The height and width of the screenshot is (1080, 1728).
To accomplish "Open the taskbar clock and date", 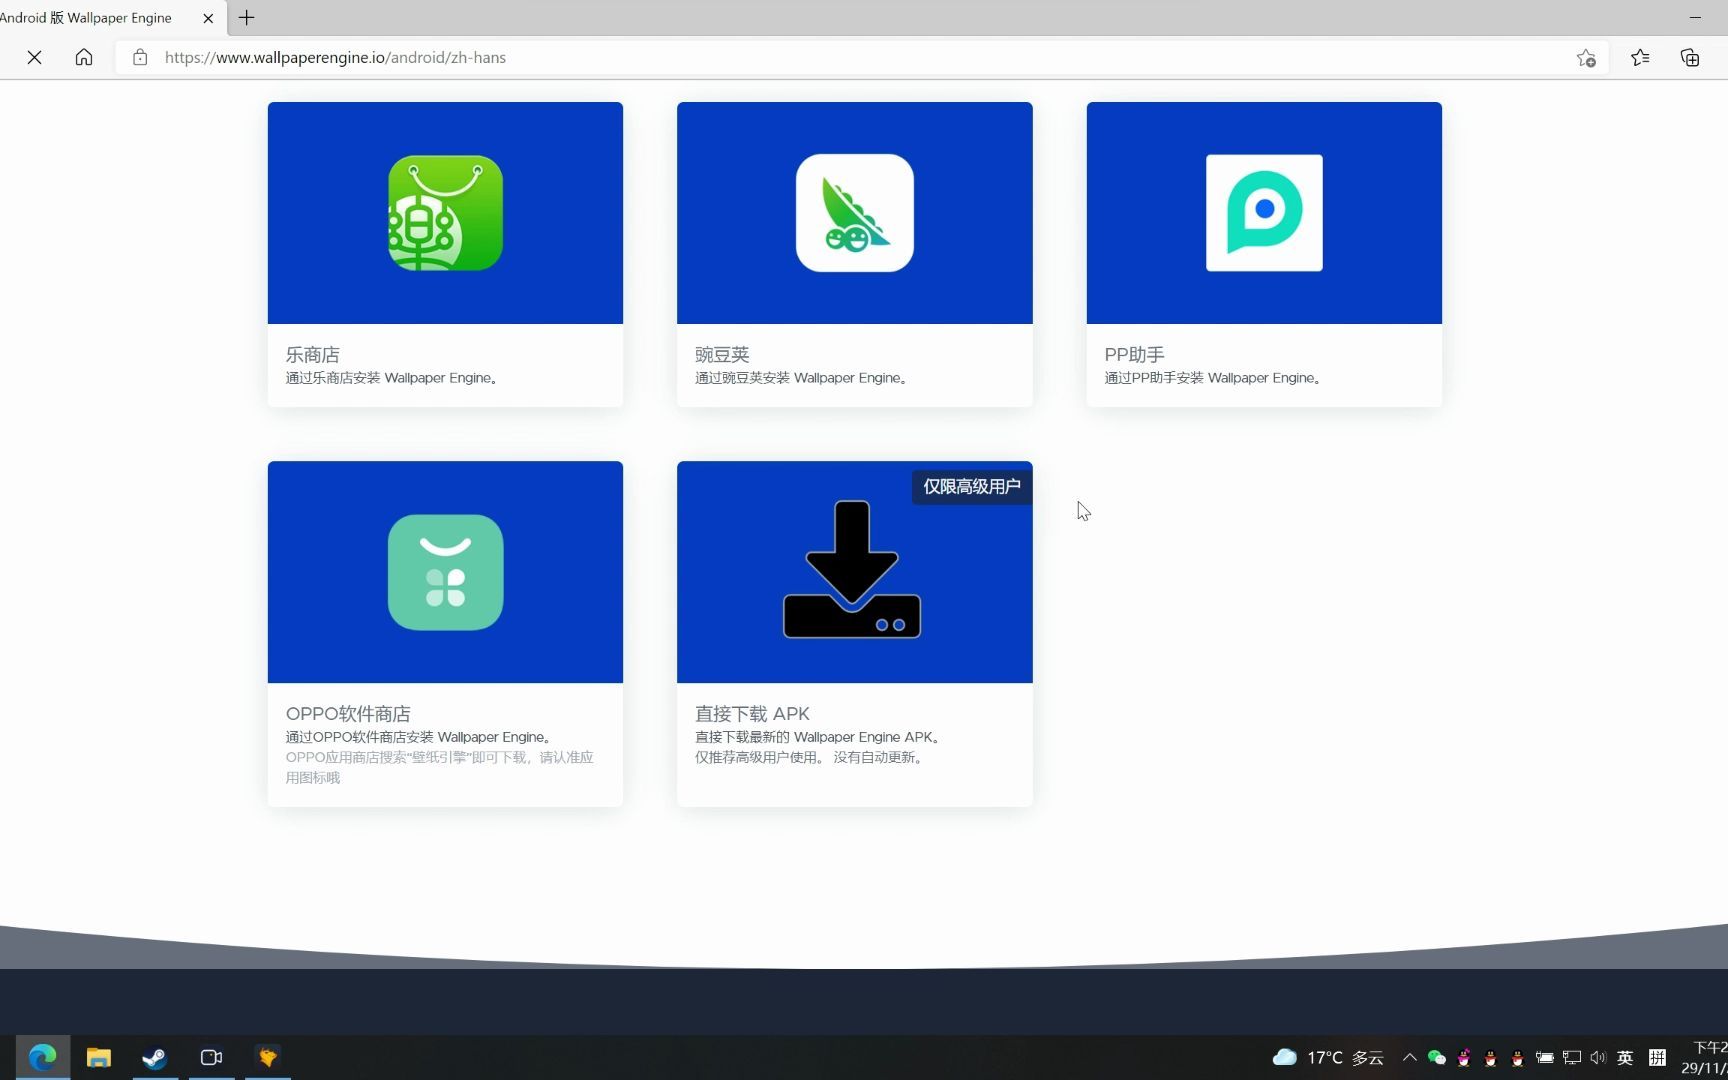I will 1706,1057.
